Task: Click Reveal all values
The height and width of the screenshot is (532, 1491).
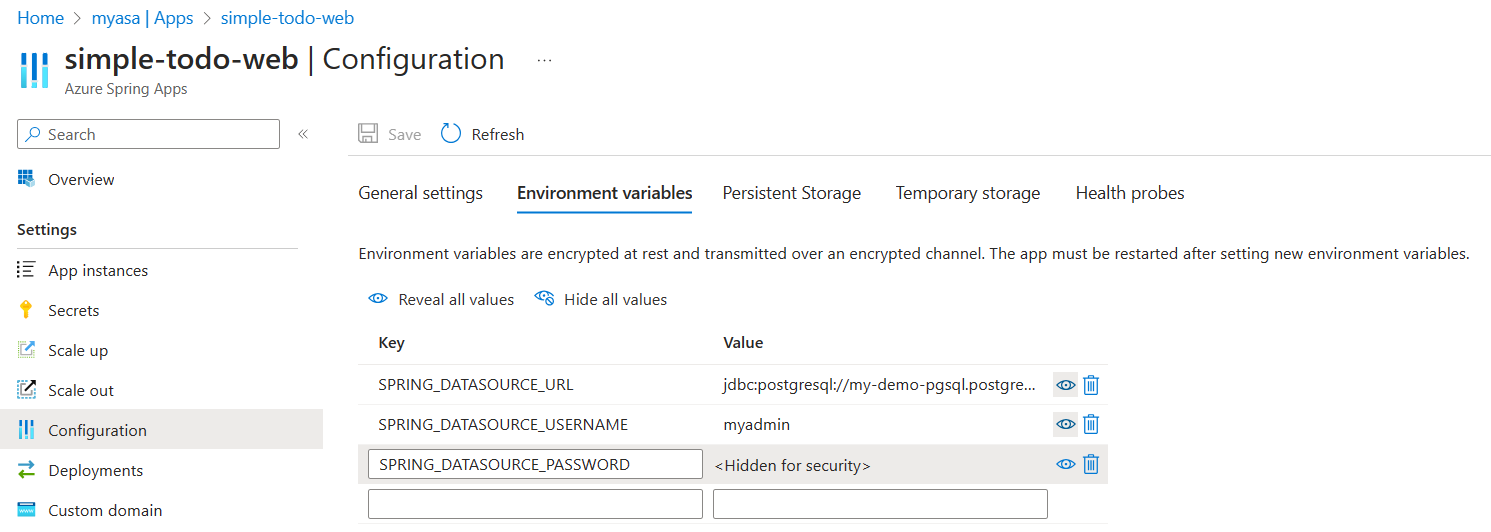Action: [441, 299]
